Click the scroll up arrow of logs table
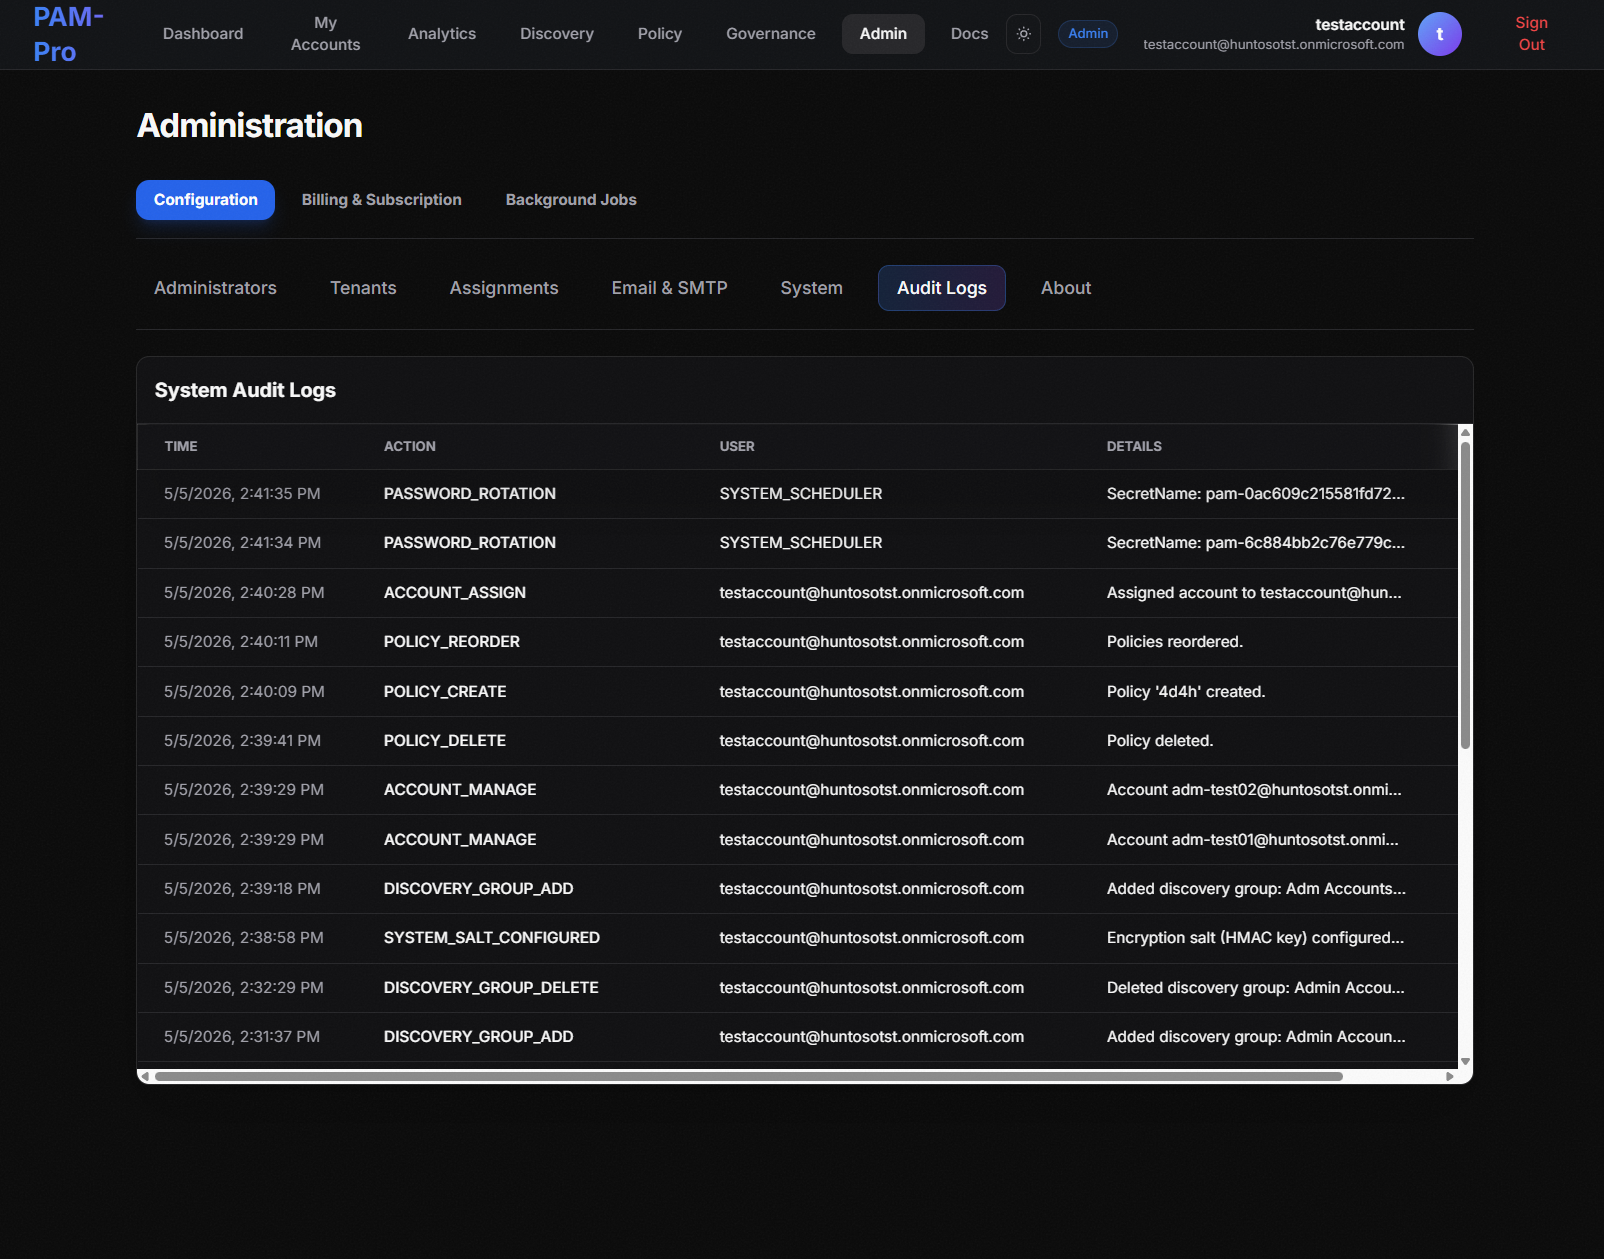This screenshot has width=1604, height=1259. pyautogui.click(x=1465, y=432)
